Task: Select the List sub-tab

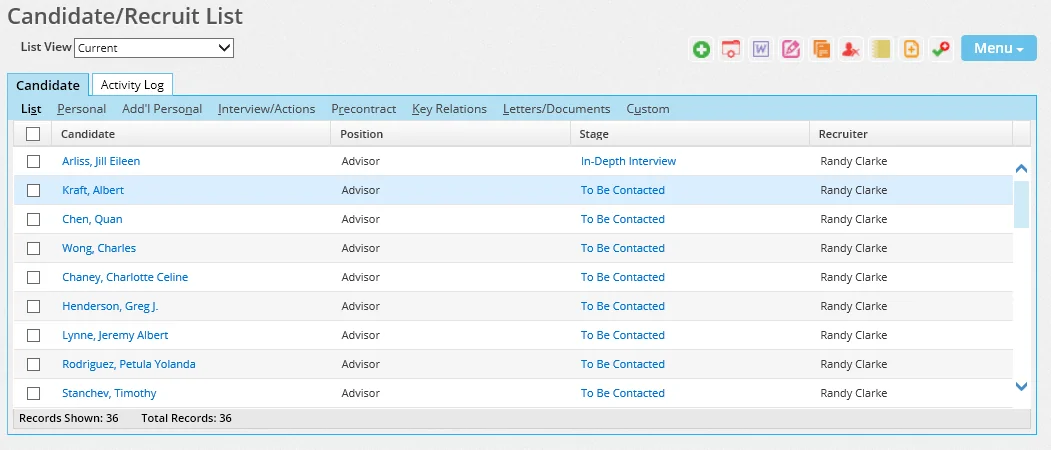Action: coord(32,109)
